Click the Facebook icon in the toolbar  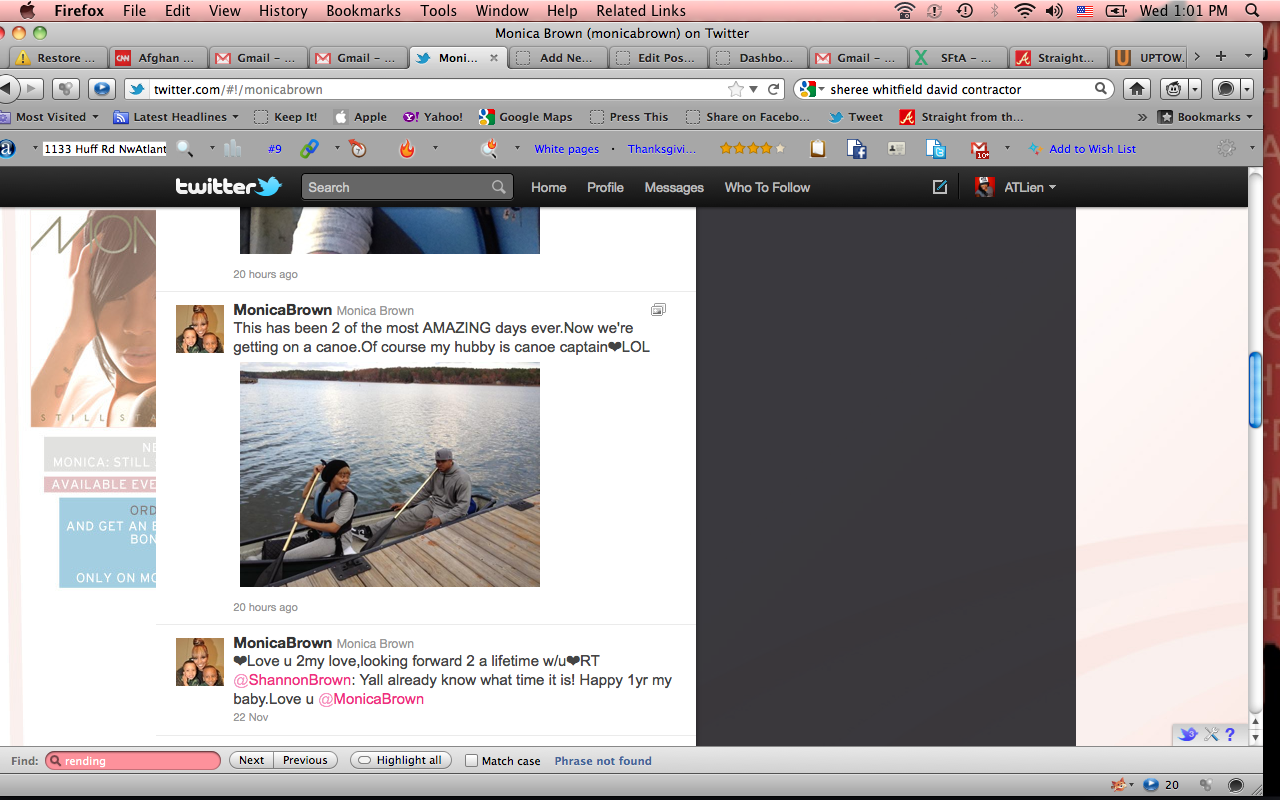click(x=857, y=149)
